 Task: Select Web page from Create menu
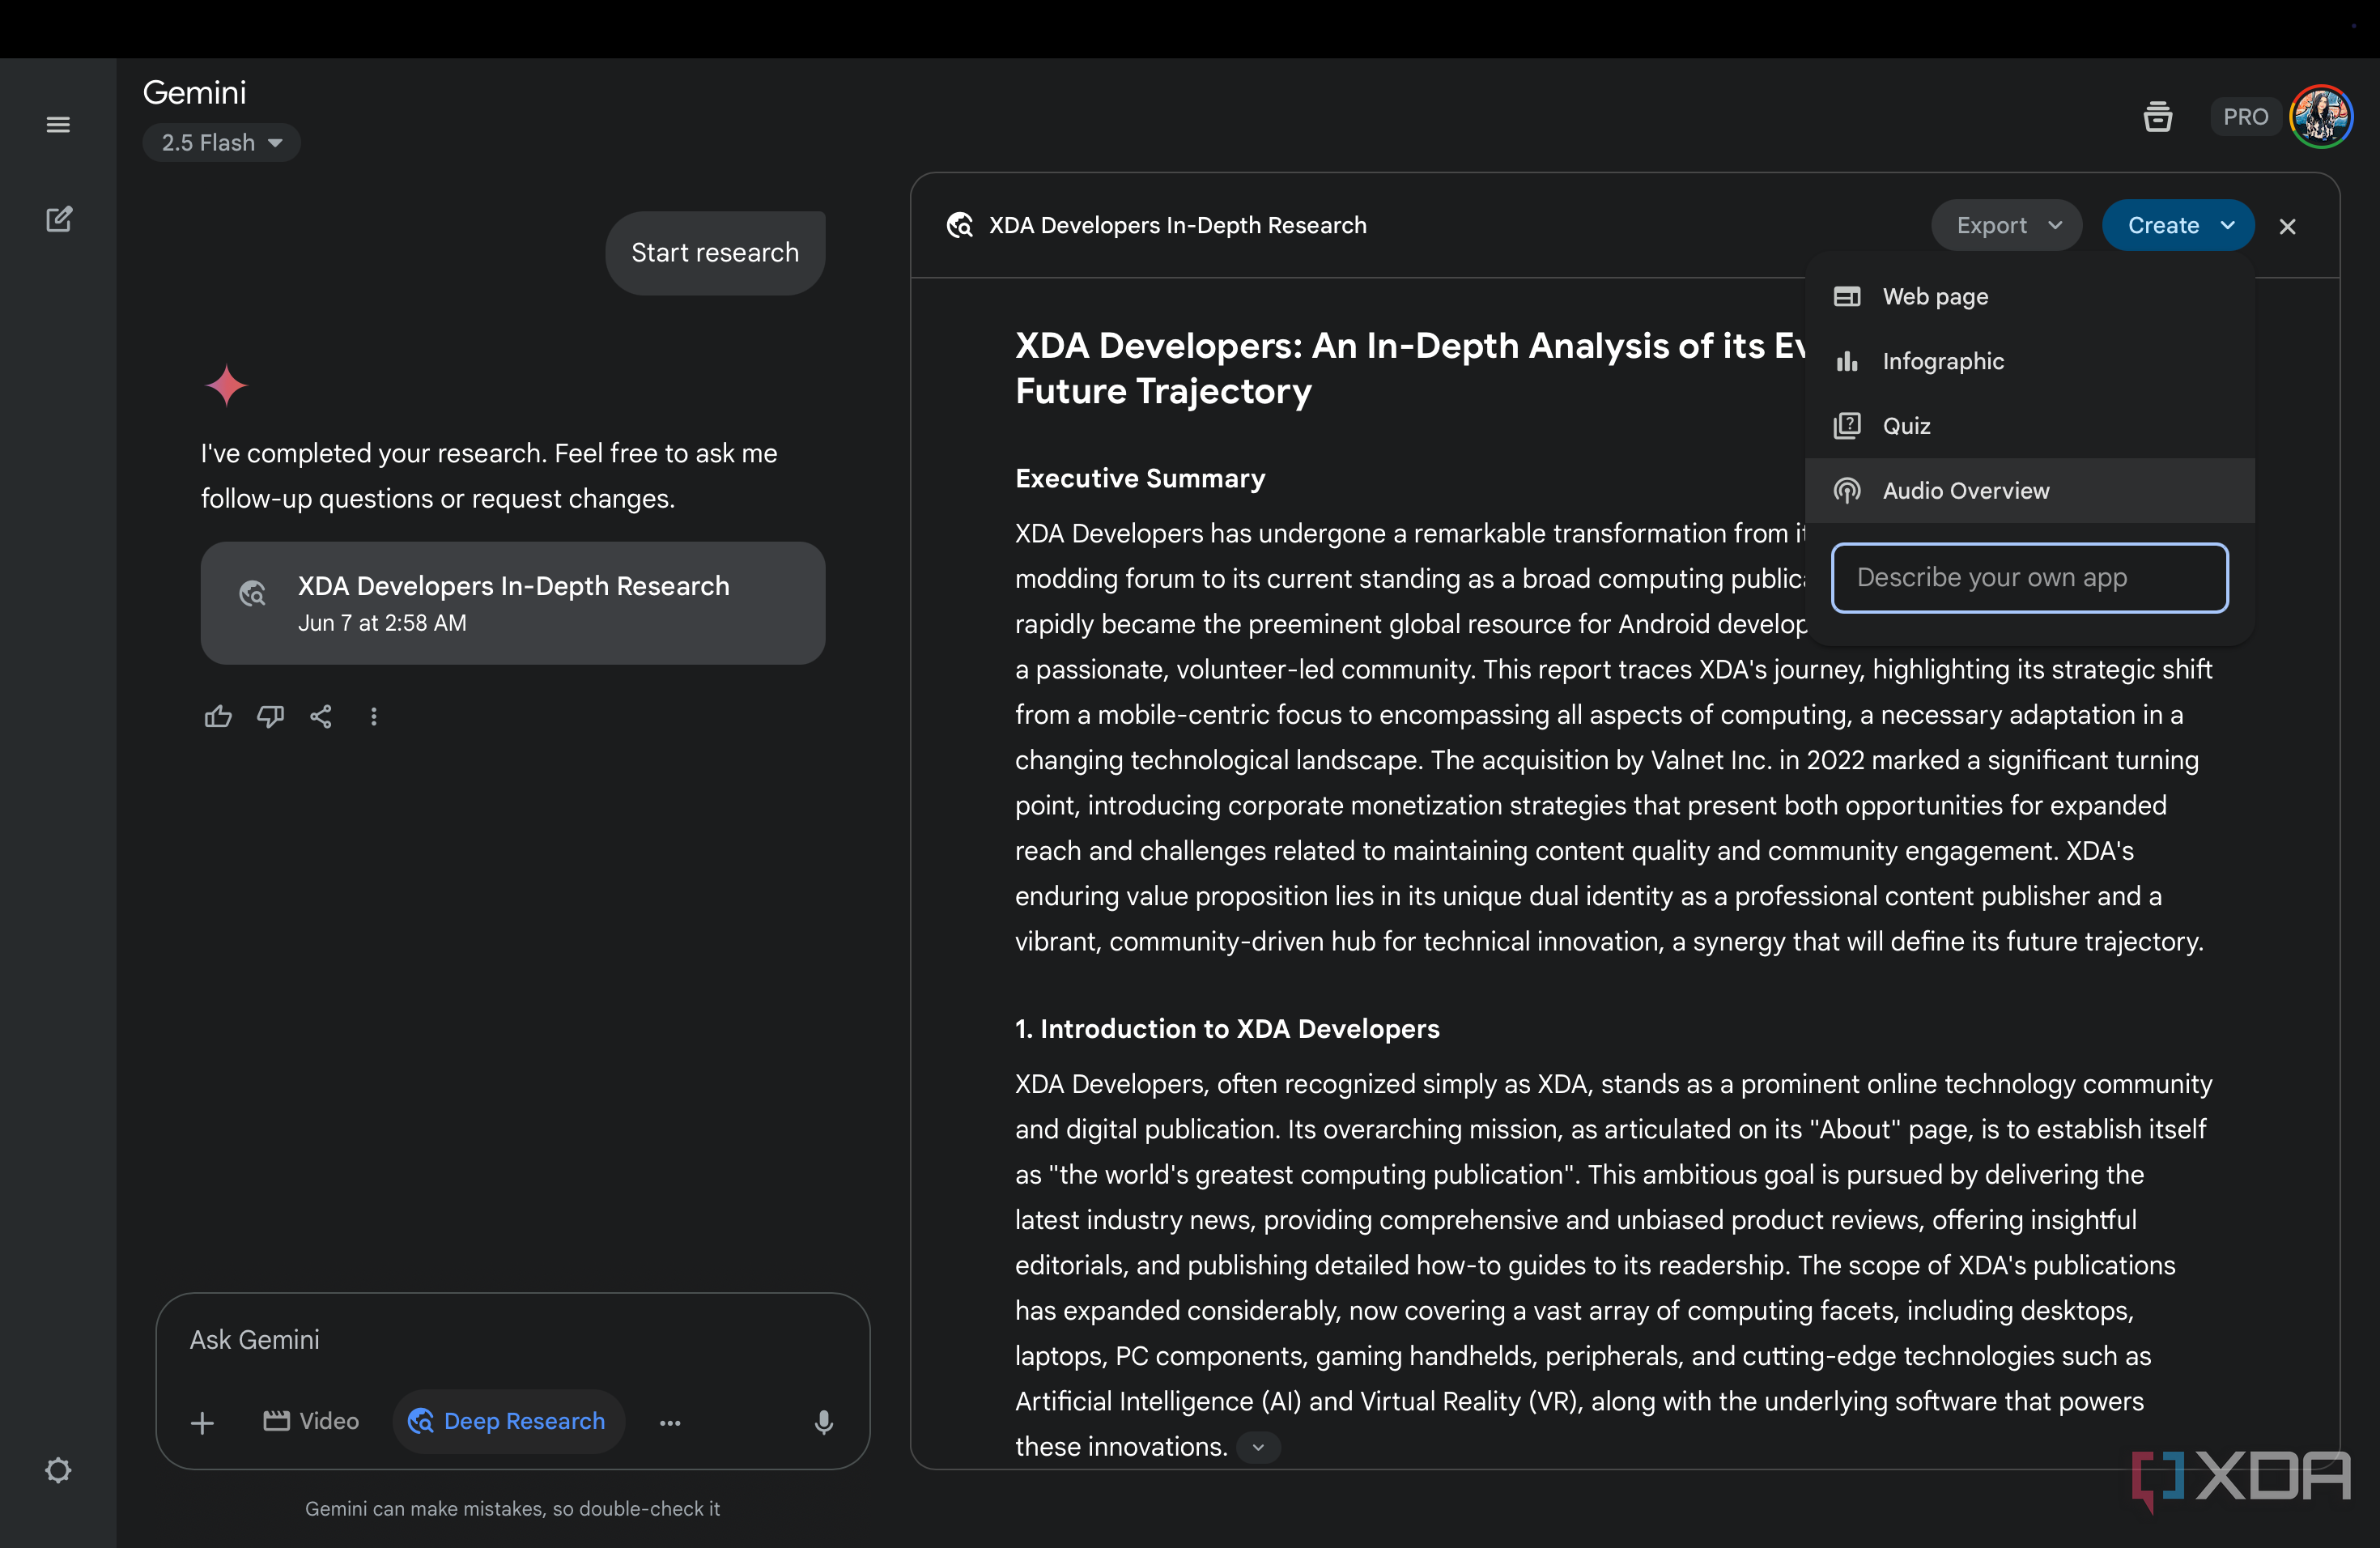[x=2029, y=297]
